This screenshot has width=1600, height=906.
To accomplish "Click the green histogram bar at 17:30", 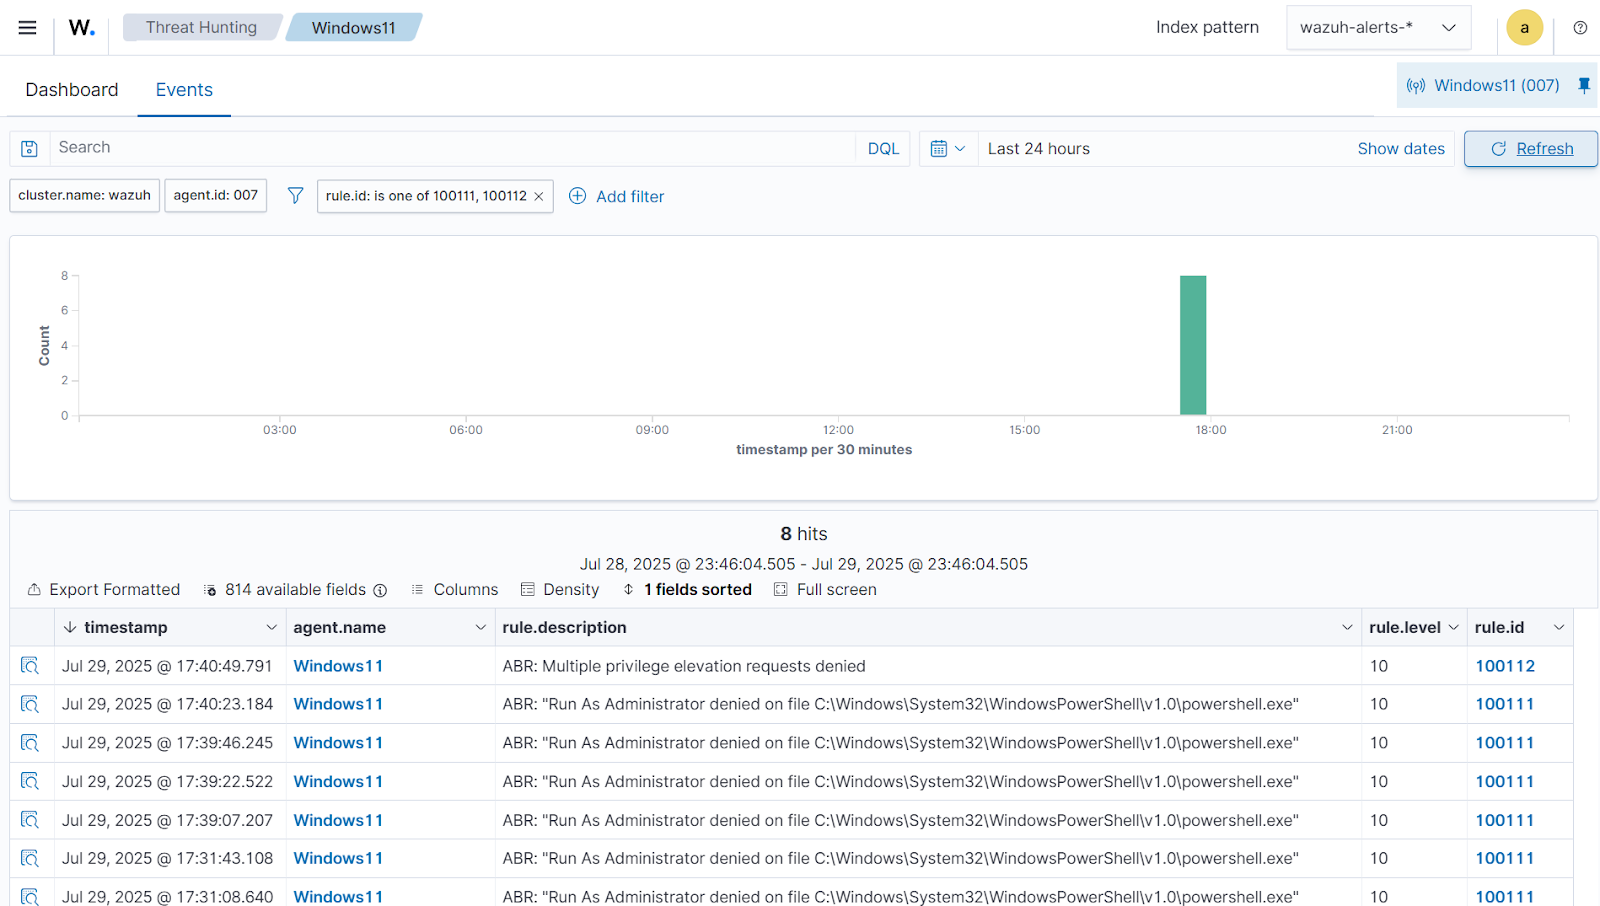I will [x=1192, y=345].
